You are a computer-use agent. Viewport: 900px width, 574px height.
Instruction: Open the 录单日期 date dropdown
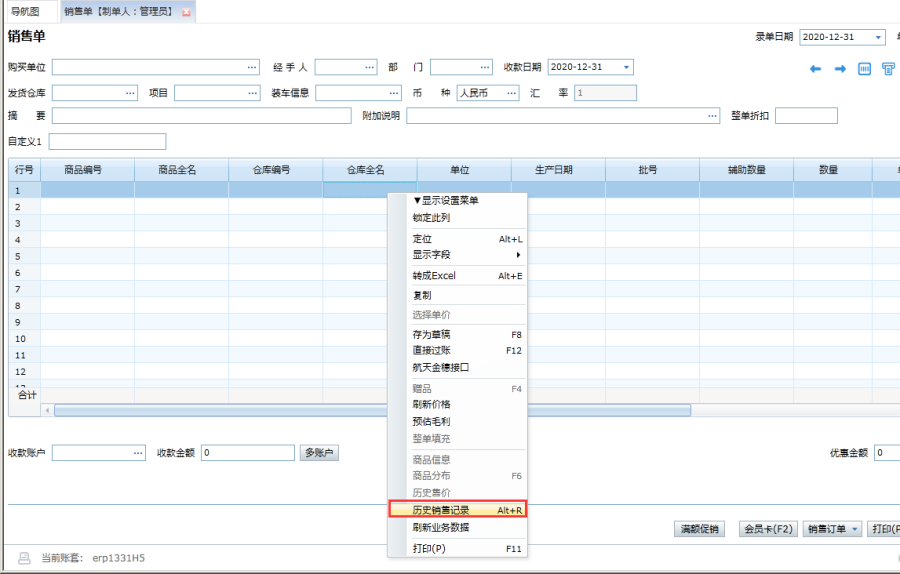pos(879,37)
